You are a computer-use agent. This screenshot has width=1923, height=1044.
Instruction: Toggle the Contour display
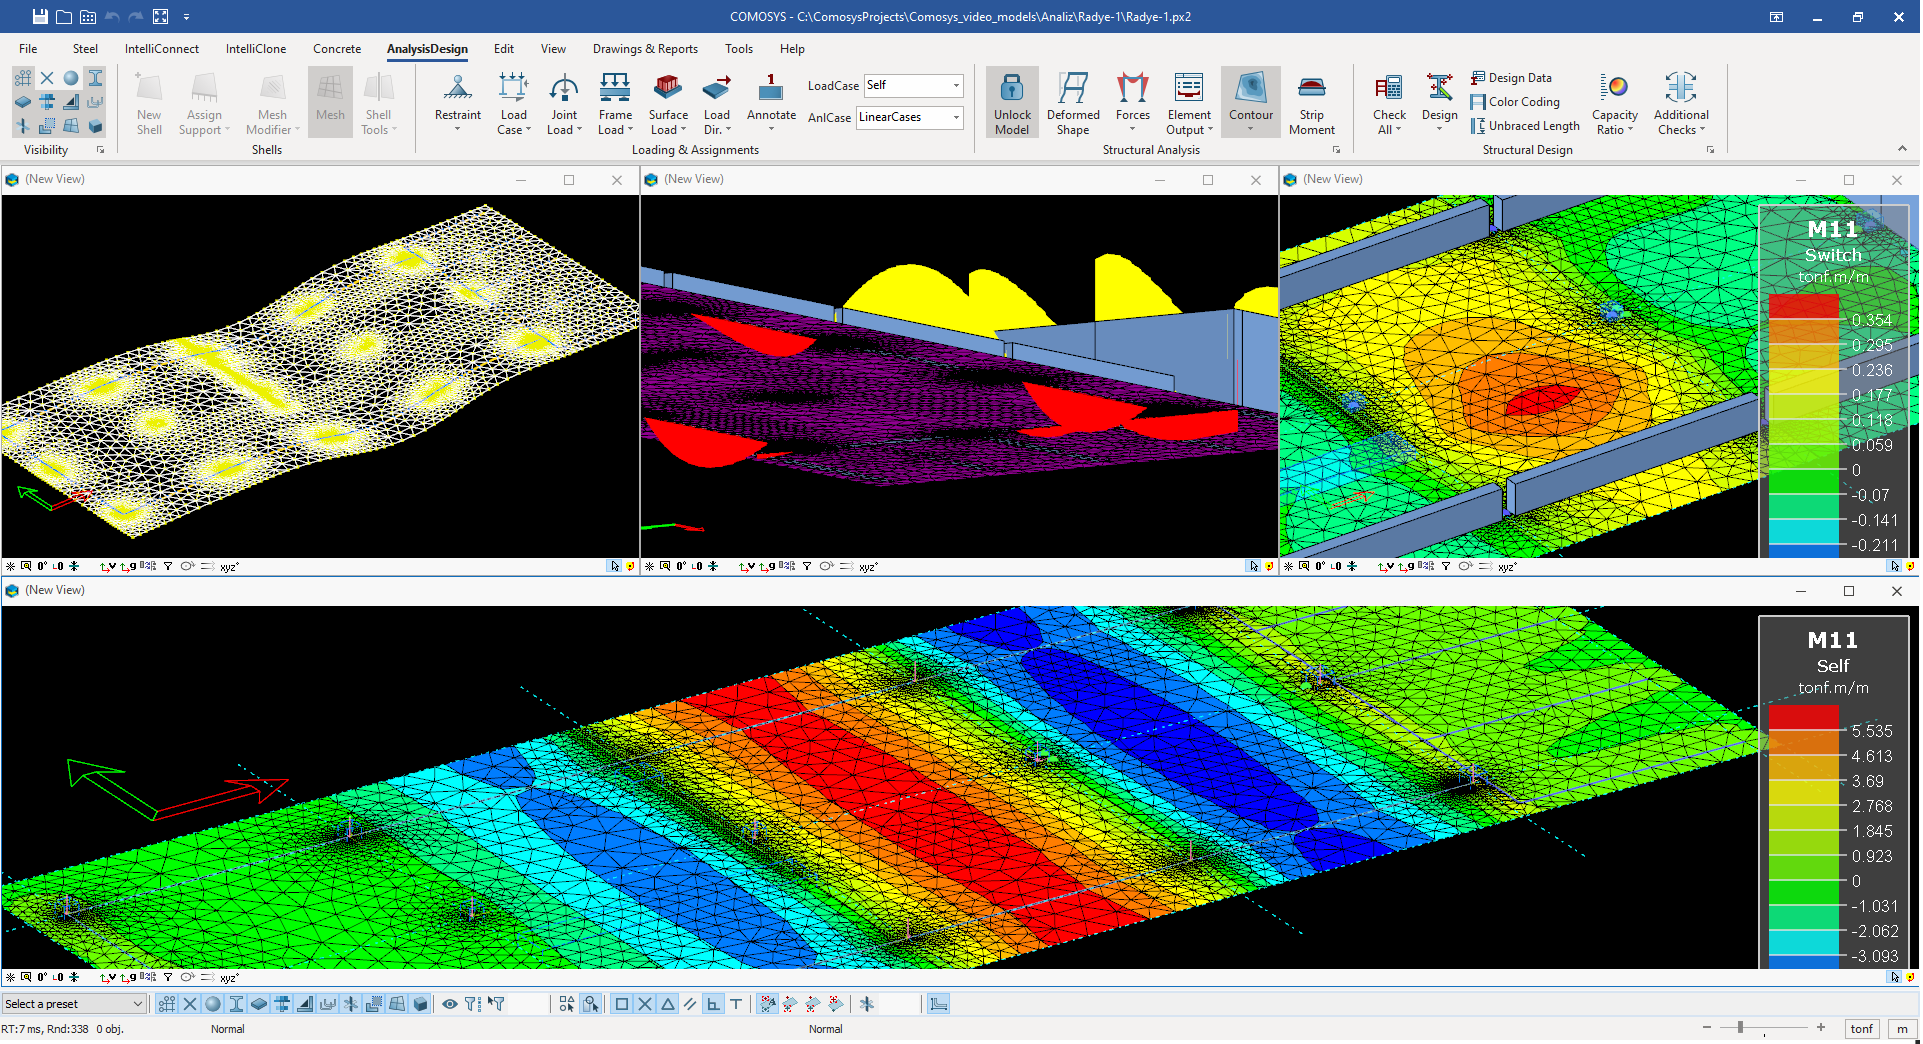coord(1251,102)
